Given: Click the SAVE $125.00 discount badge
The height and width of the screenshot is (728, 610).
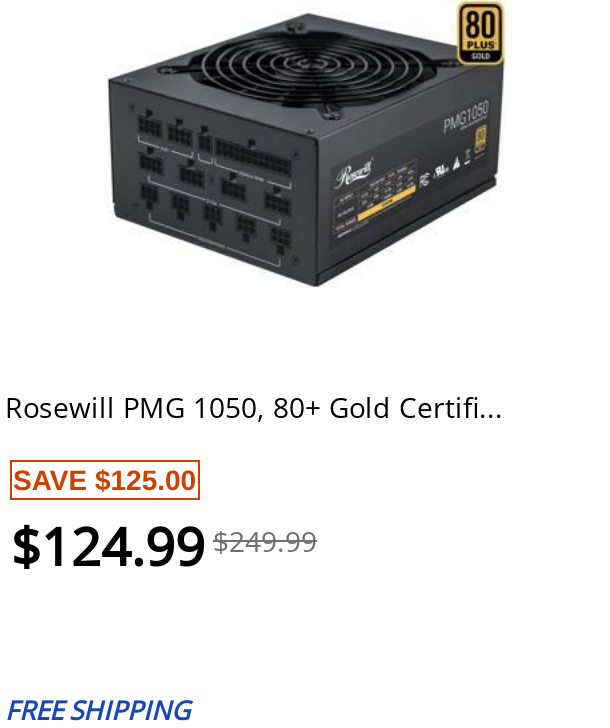Looking at the screenshot, I should (105, 480).
